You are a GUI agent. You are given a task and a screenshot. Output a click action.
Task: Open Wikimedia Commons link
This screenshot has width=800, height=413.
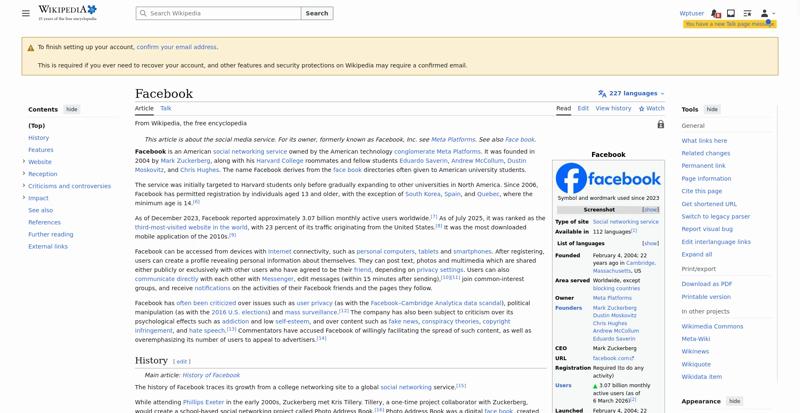point(712,326)
